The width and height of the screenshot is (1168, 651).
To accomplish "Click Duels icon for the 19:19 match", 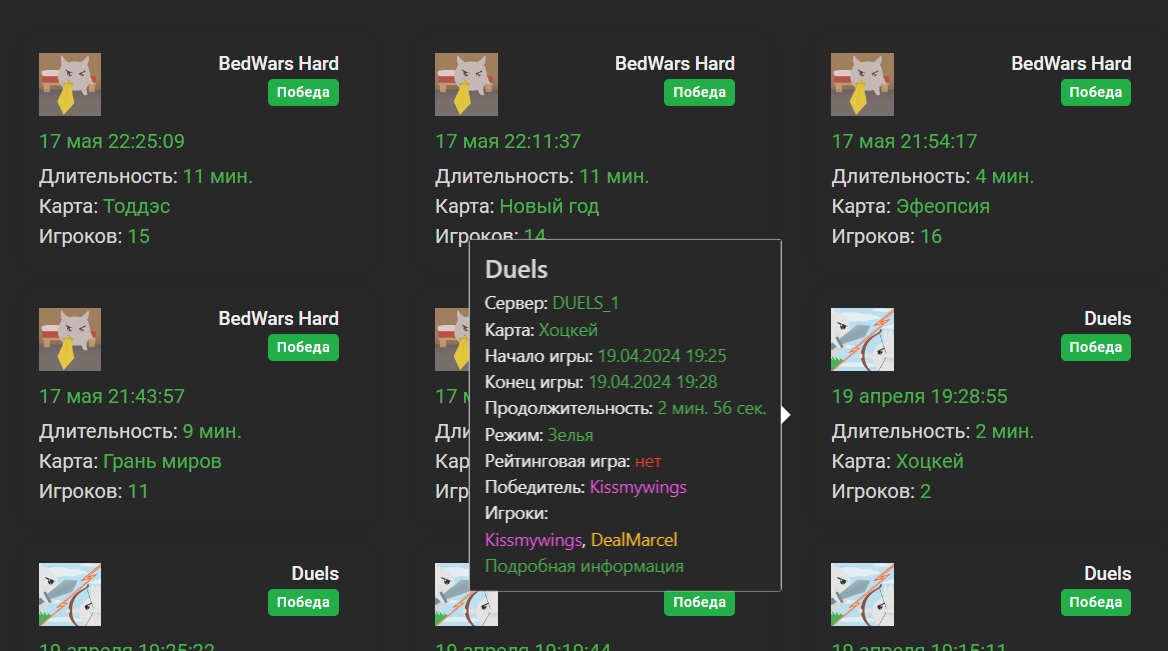I will [453, 595].
